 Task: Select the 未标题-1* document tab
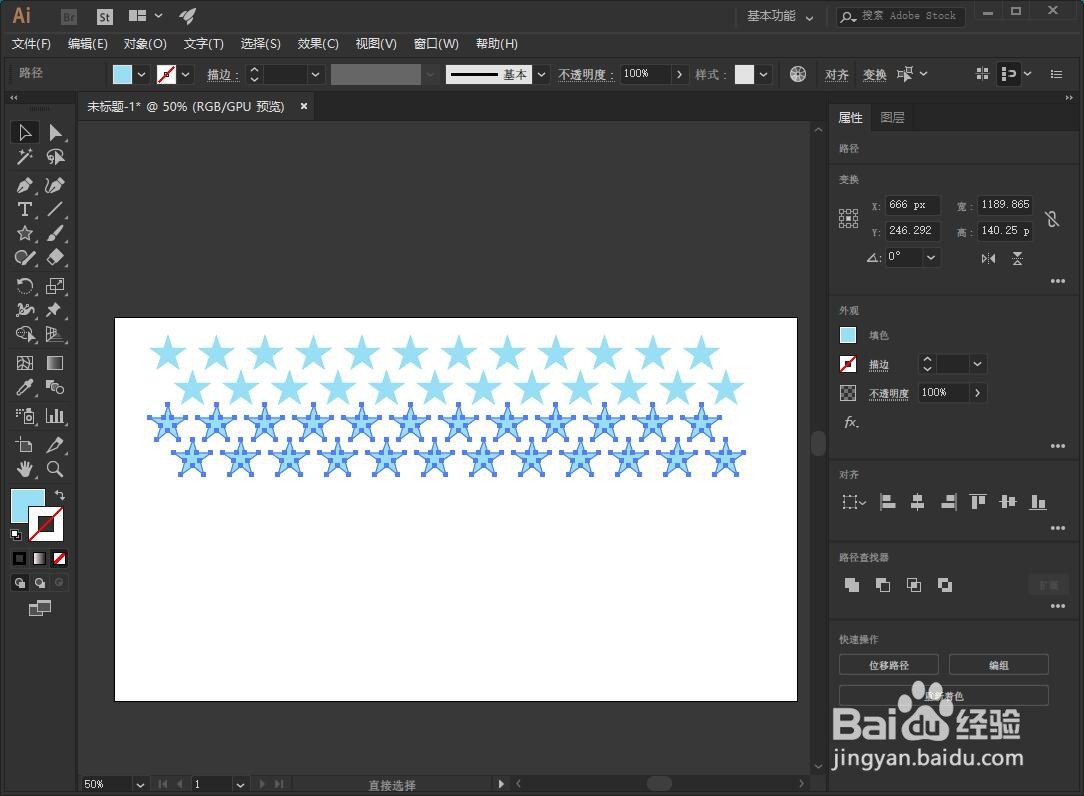[185, 107]
